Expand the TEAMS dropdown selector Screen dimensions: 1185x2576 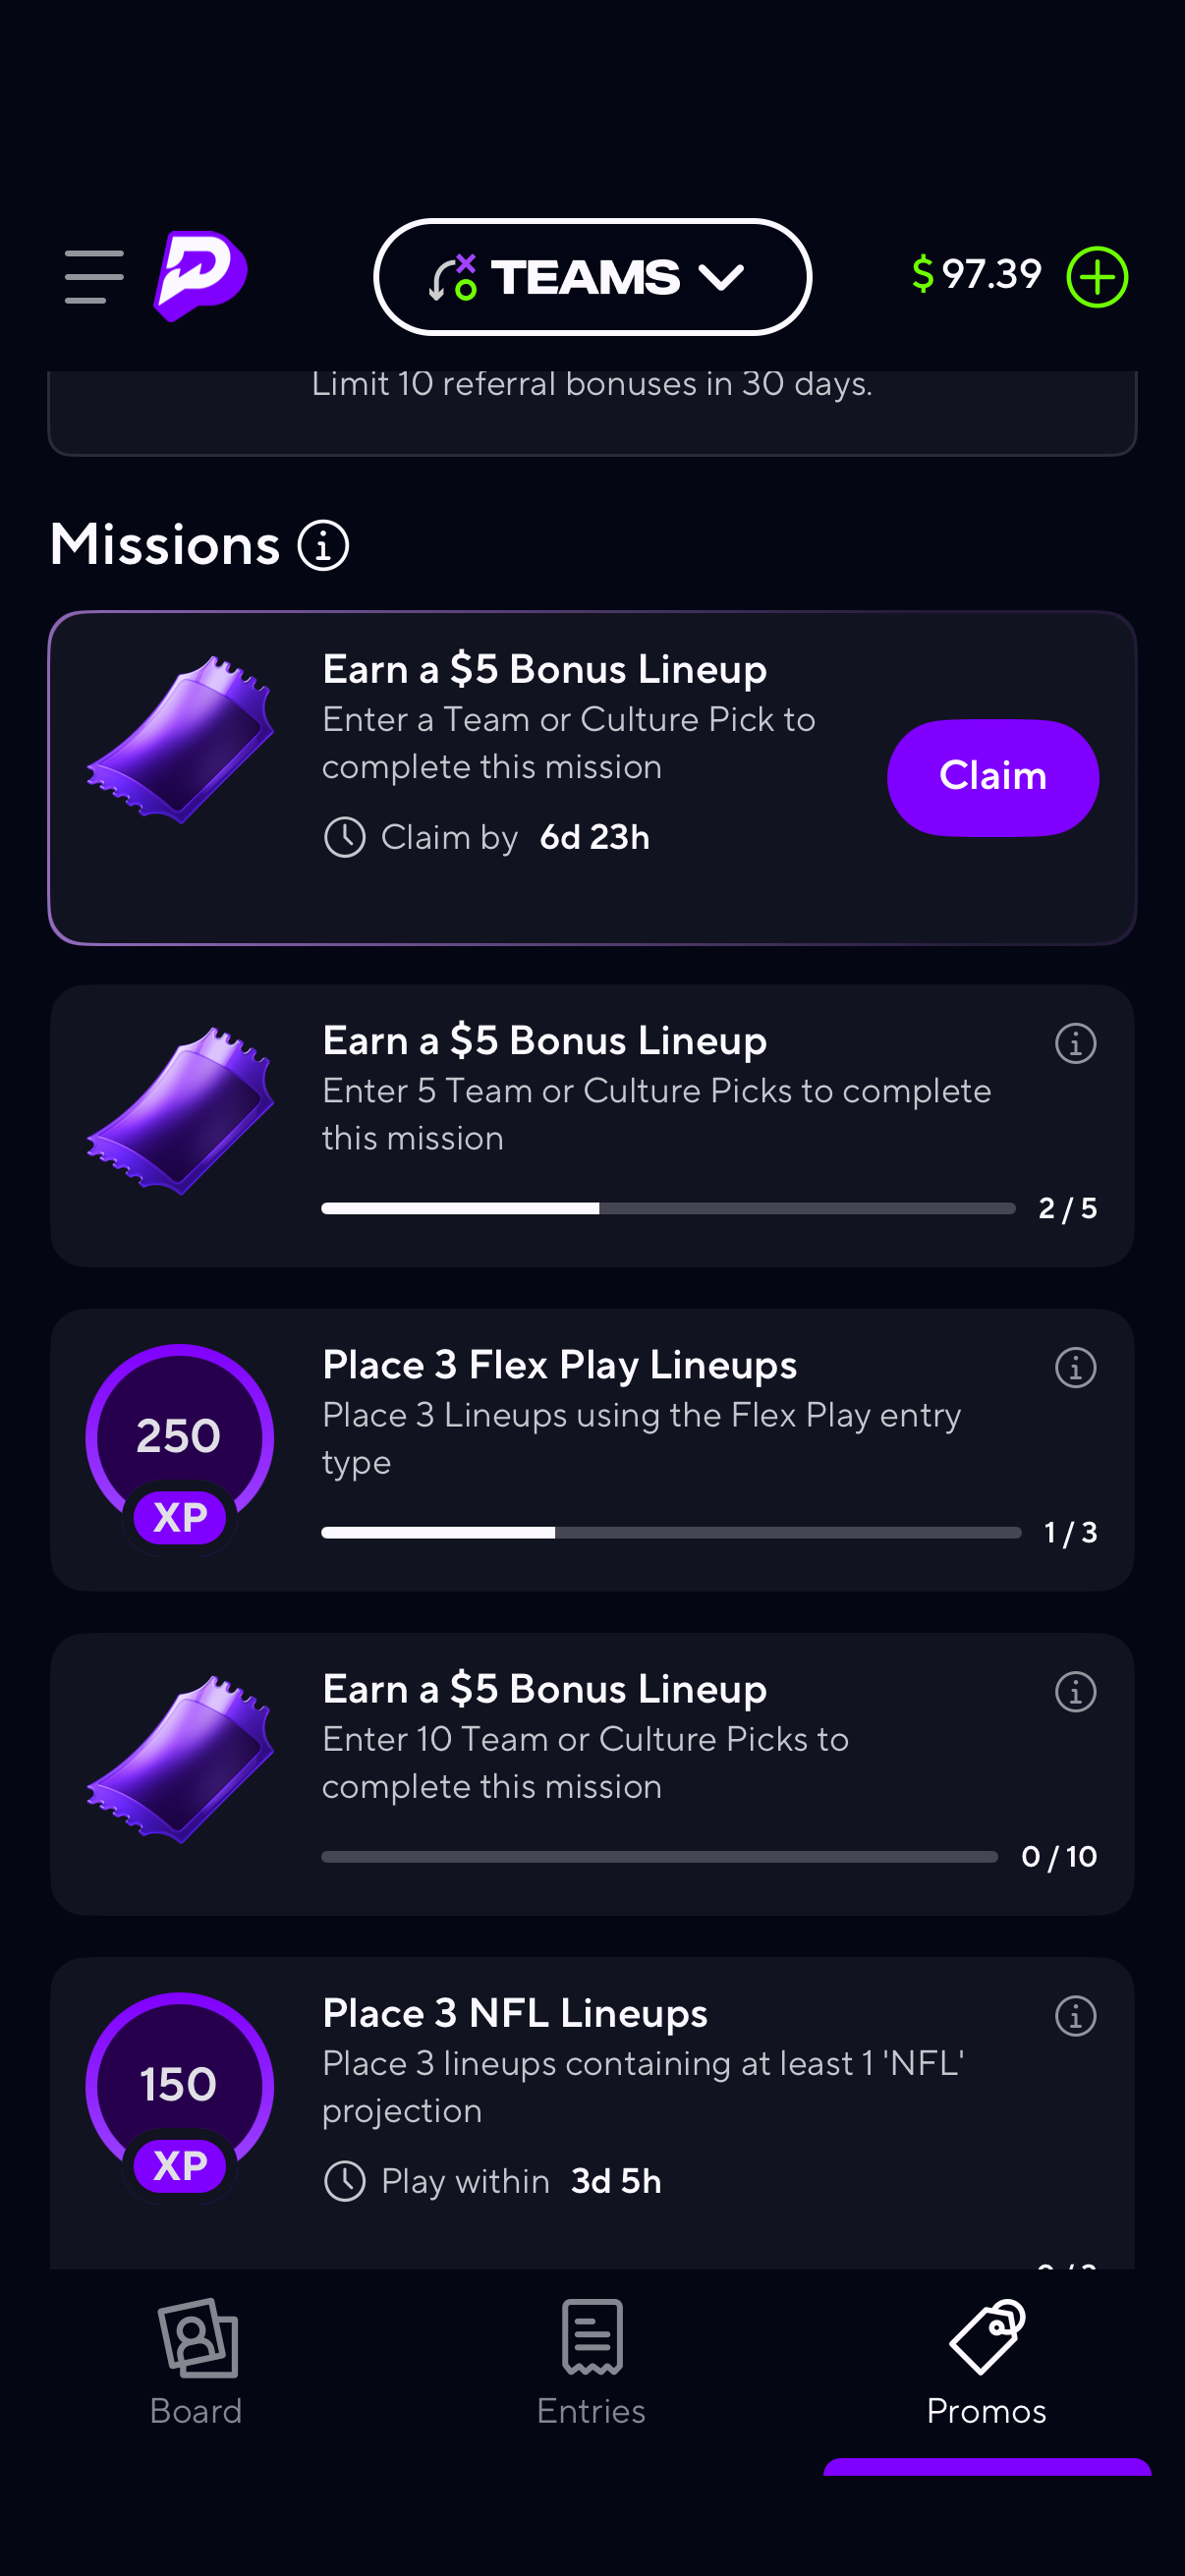(x=592, y=277)
